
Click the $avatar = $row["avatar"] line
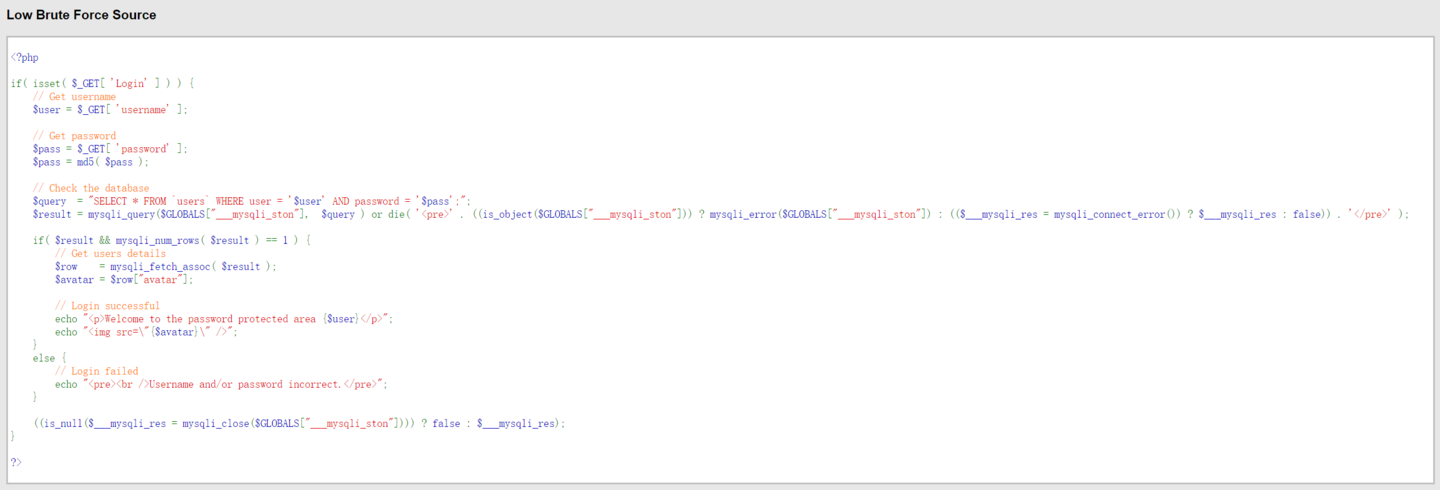pyautogui.click(x=123, y=280)
